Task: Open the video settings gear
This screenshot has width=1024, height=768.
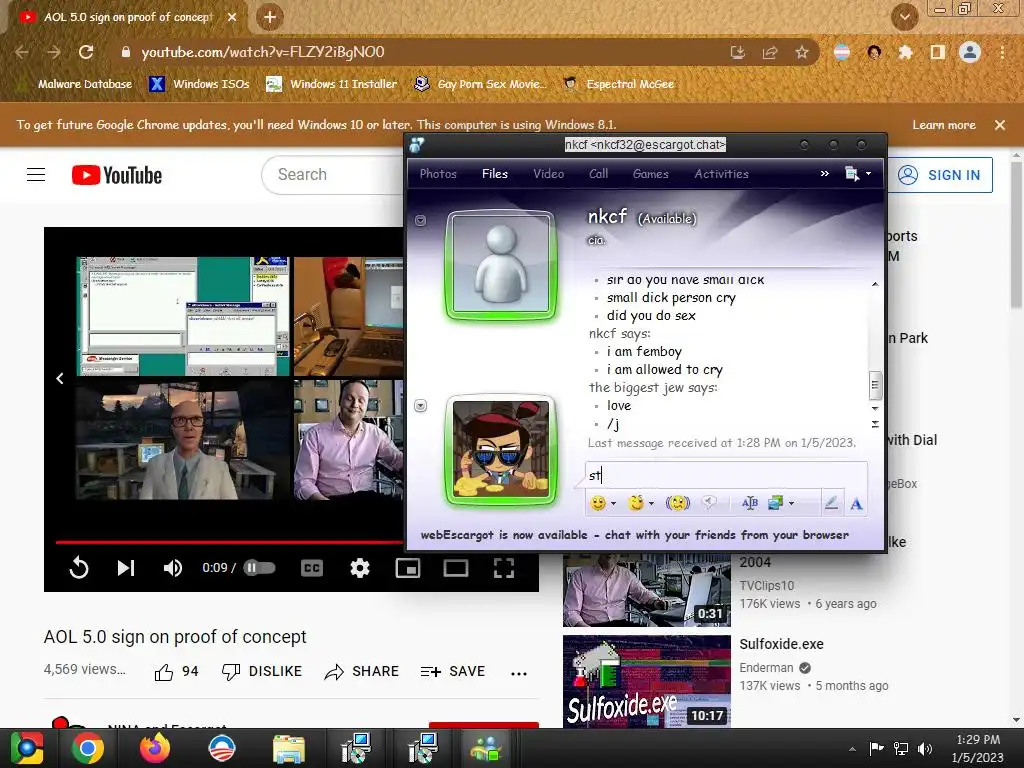Action: (360, 568)
